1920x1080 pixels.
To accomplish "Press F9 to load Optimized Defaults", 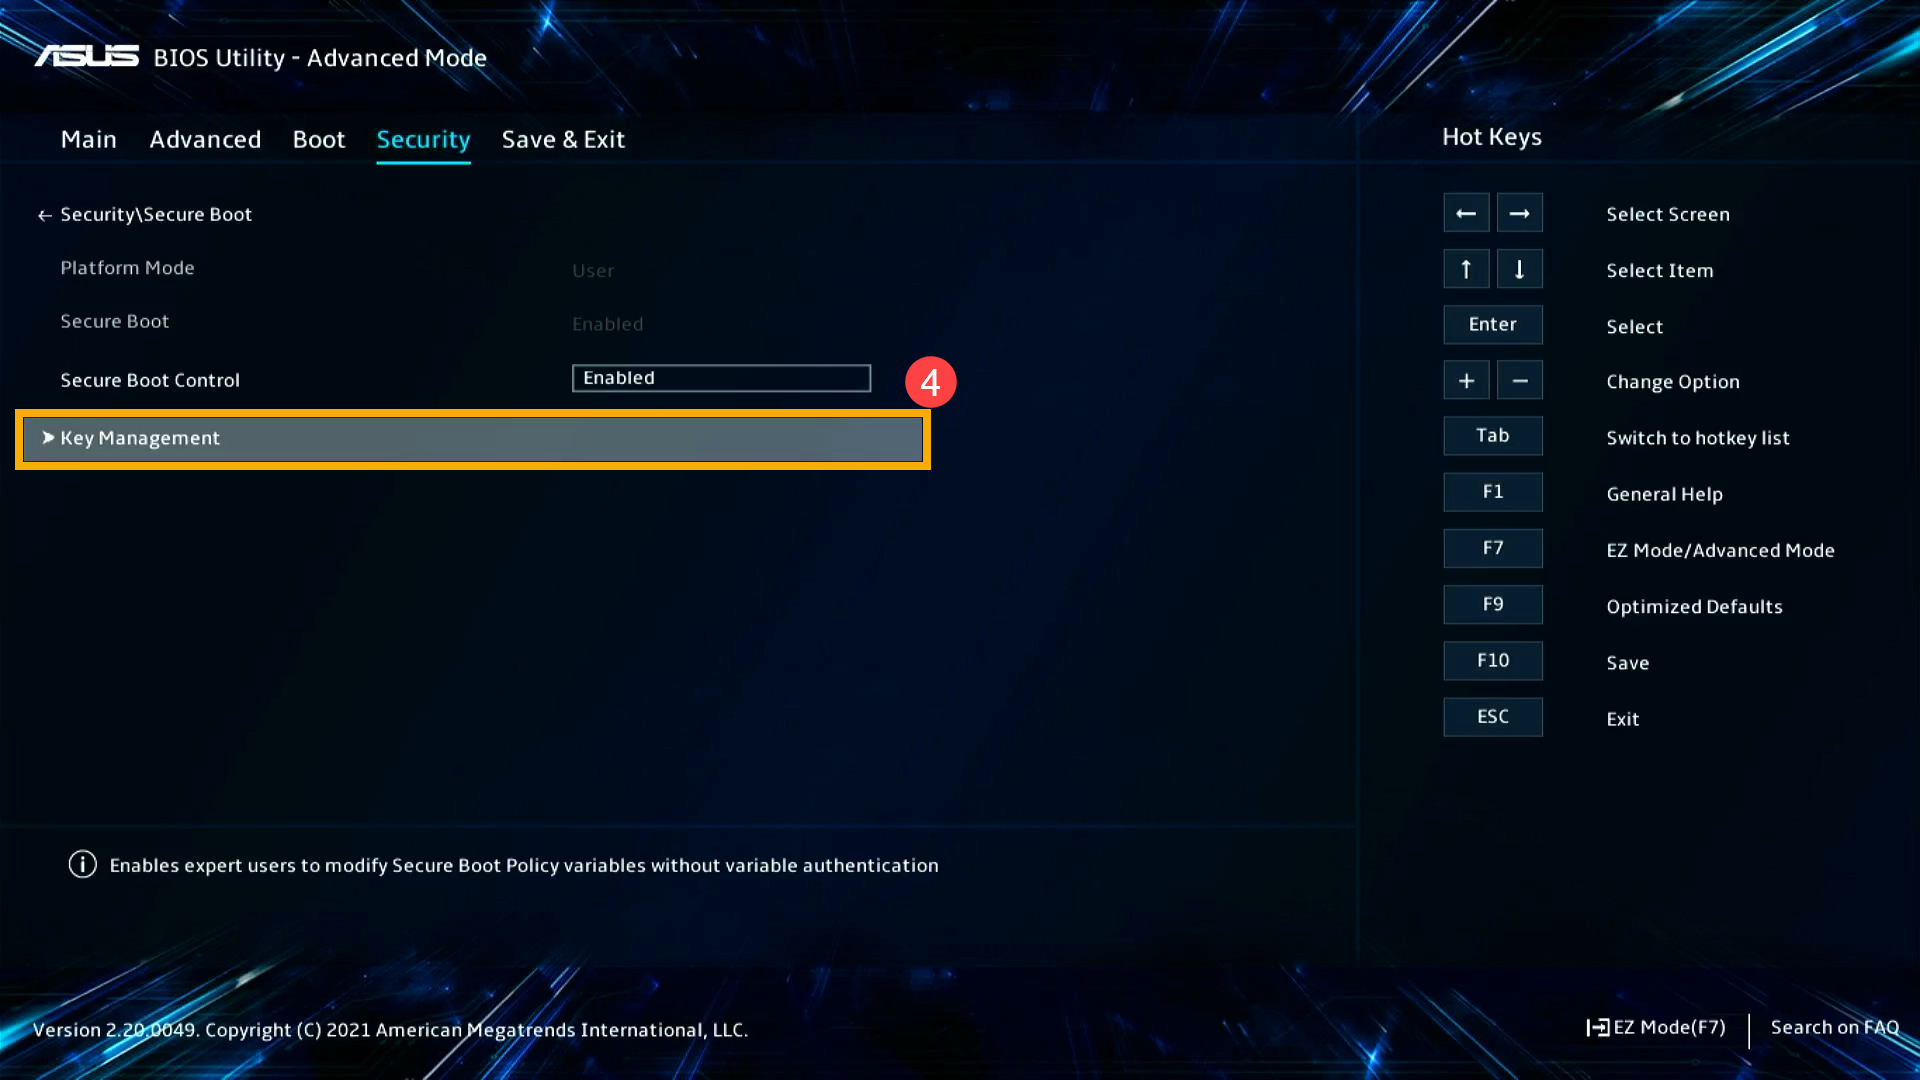I will (x=1493, y=604).
